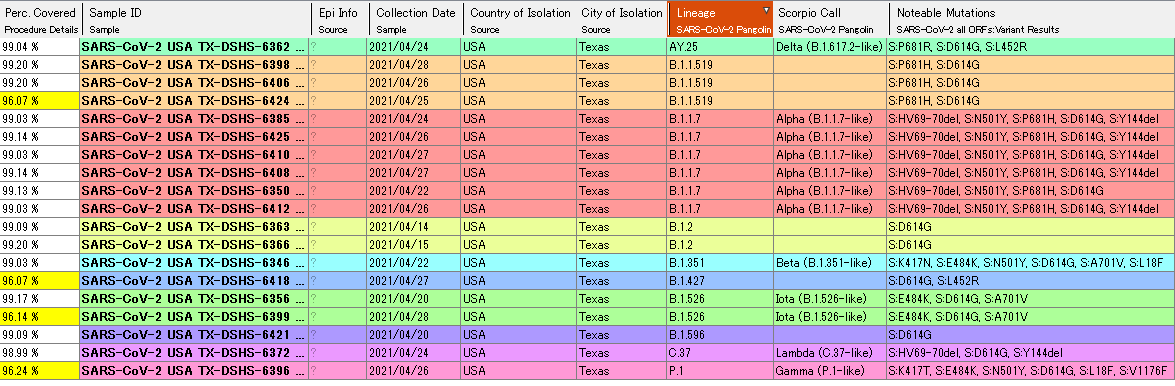Image resolution: width=1175 pixels, height=386 pixels.
Task: Click collection date 2021/04/25
Action: tap(414, 100)
